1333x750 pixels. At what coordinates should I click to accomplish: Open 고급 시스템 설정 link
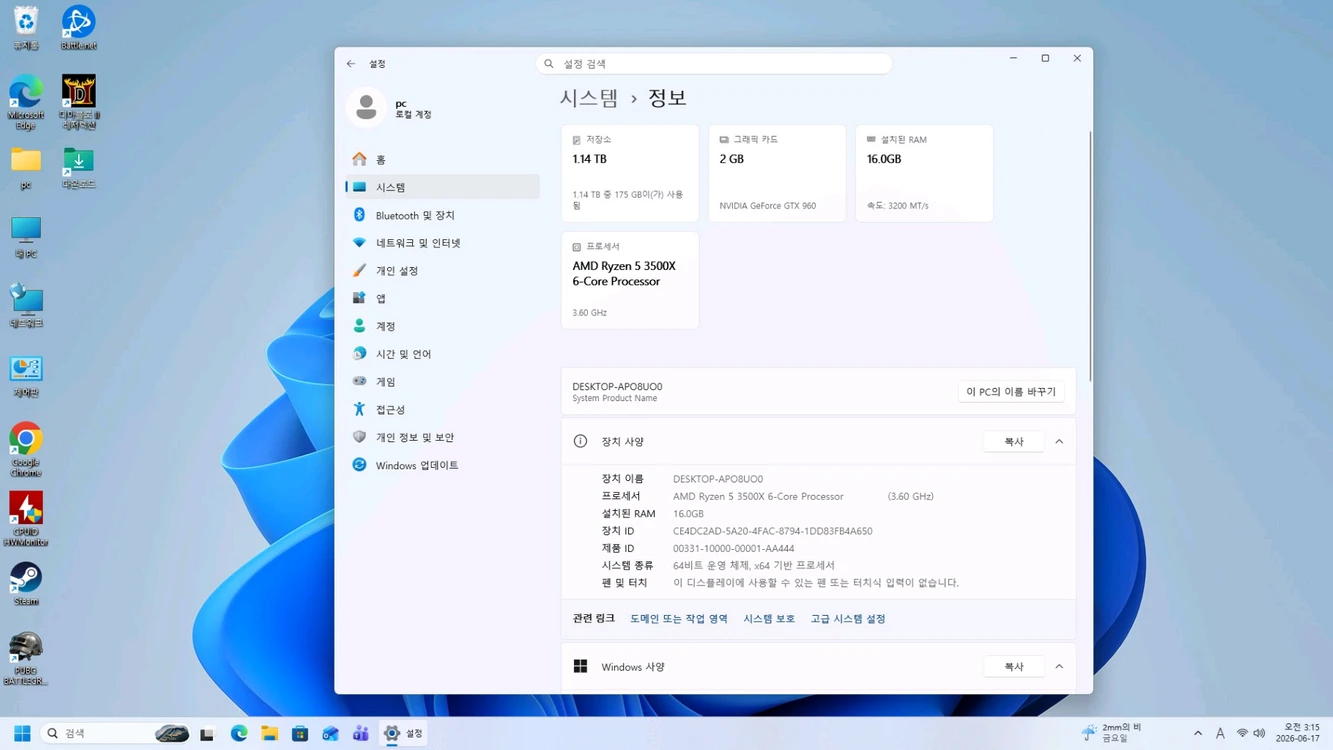(848, 619)
